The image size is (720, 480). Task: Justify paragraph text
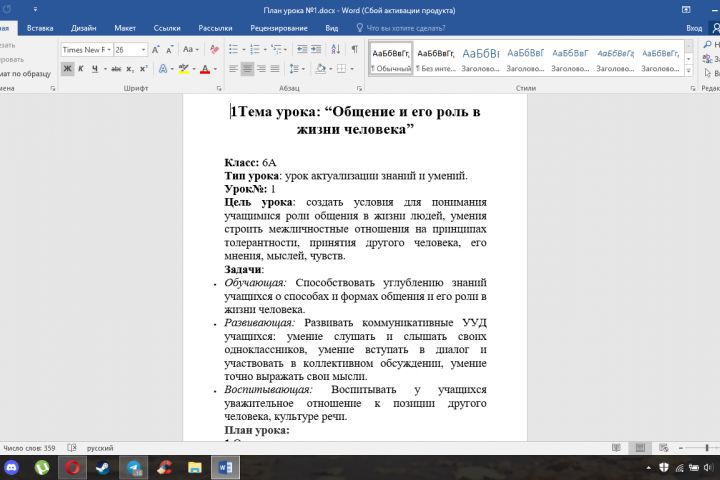[x=275, y=69]
